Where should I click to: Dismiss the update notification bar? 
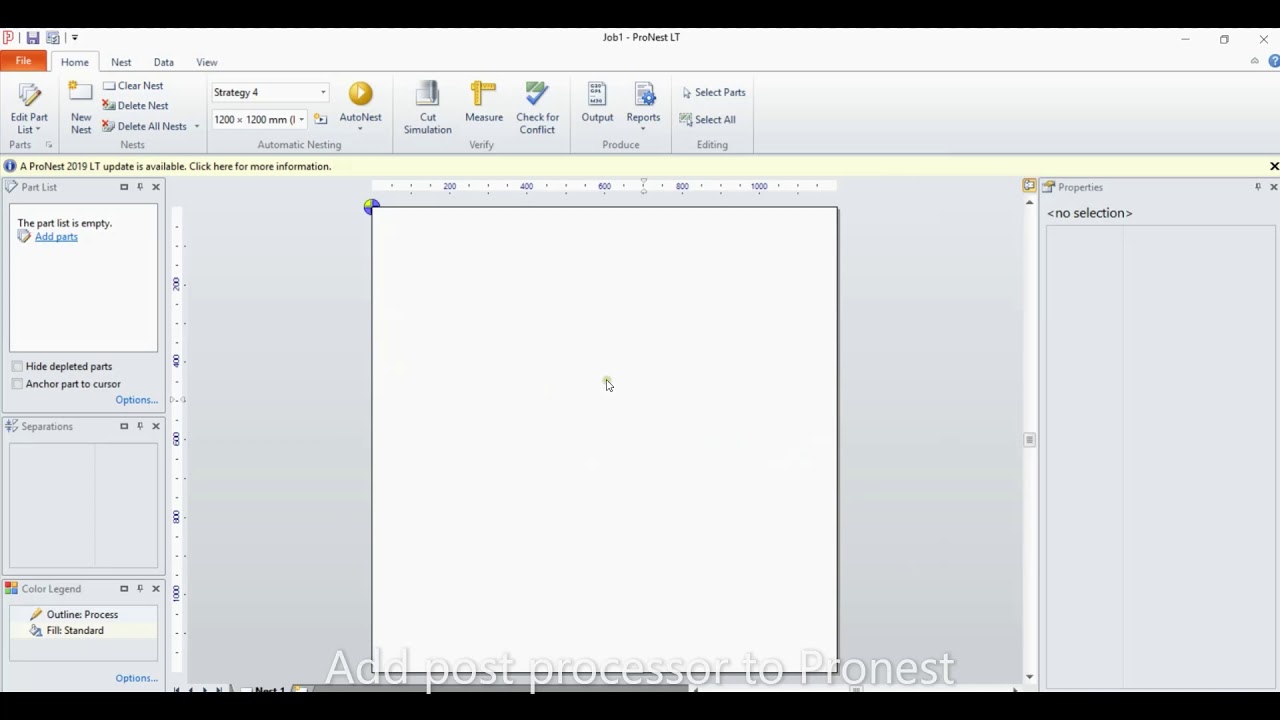tap(1273, 166)
